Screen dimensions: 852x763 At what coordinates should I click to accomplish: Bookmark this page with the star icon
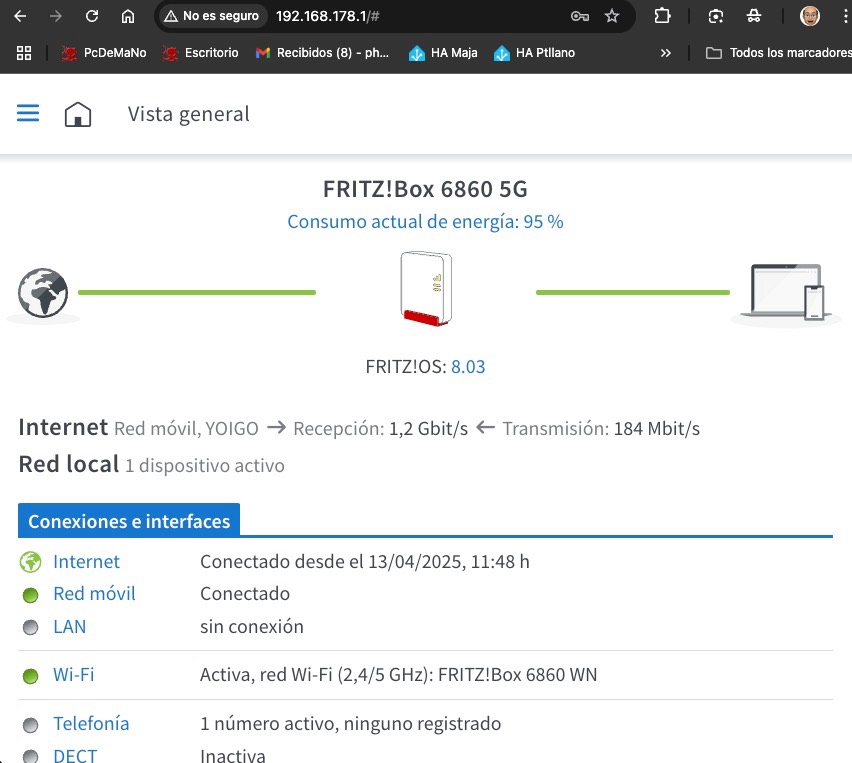coord(612,16)
